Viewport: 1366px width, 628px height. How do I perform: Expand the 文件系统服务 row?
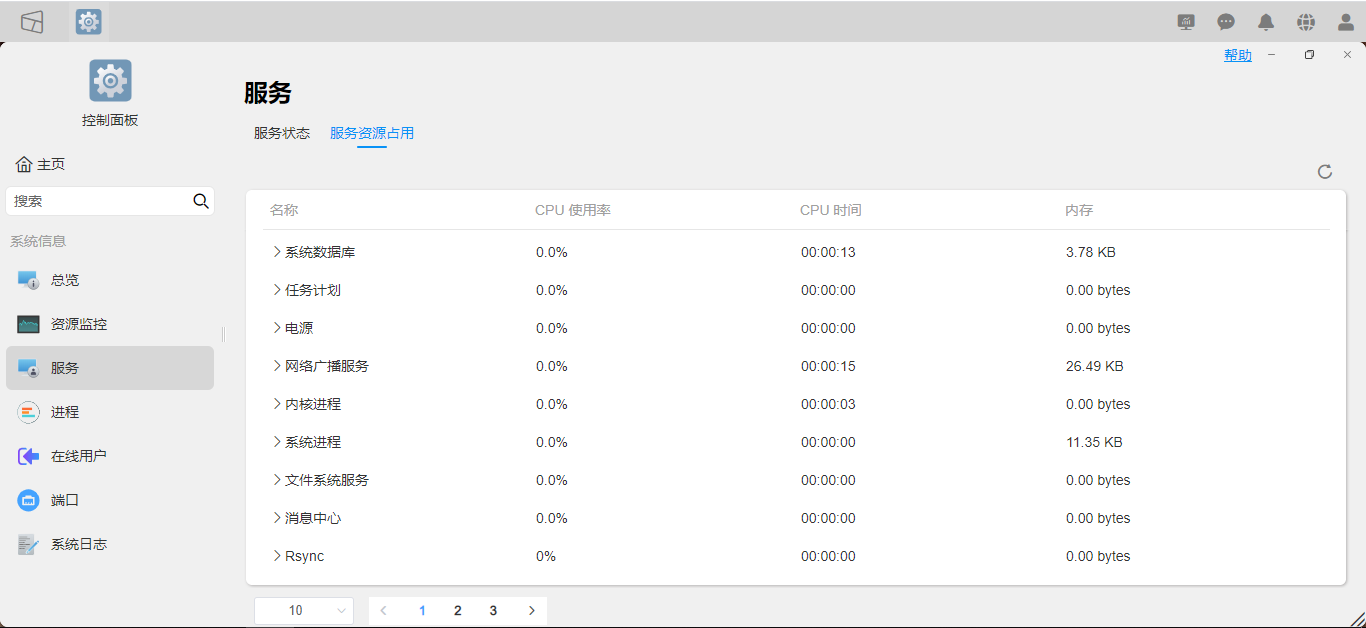pos(277,480)
